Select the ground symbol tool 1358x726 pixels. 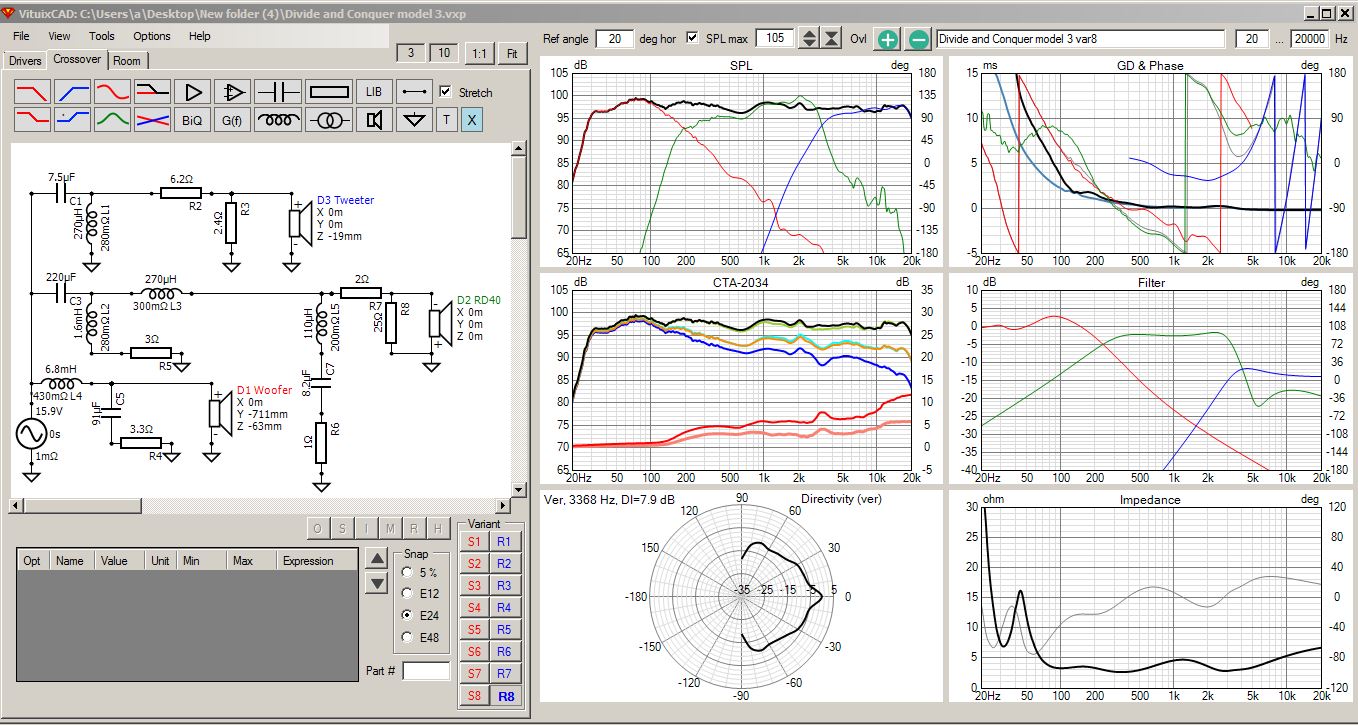point(414,120)
